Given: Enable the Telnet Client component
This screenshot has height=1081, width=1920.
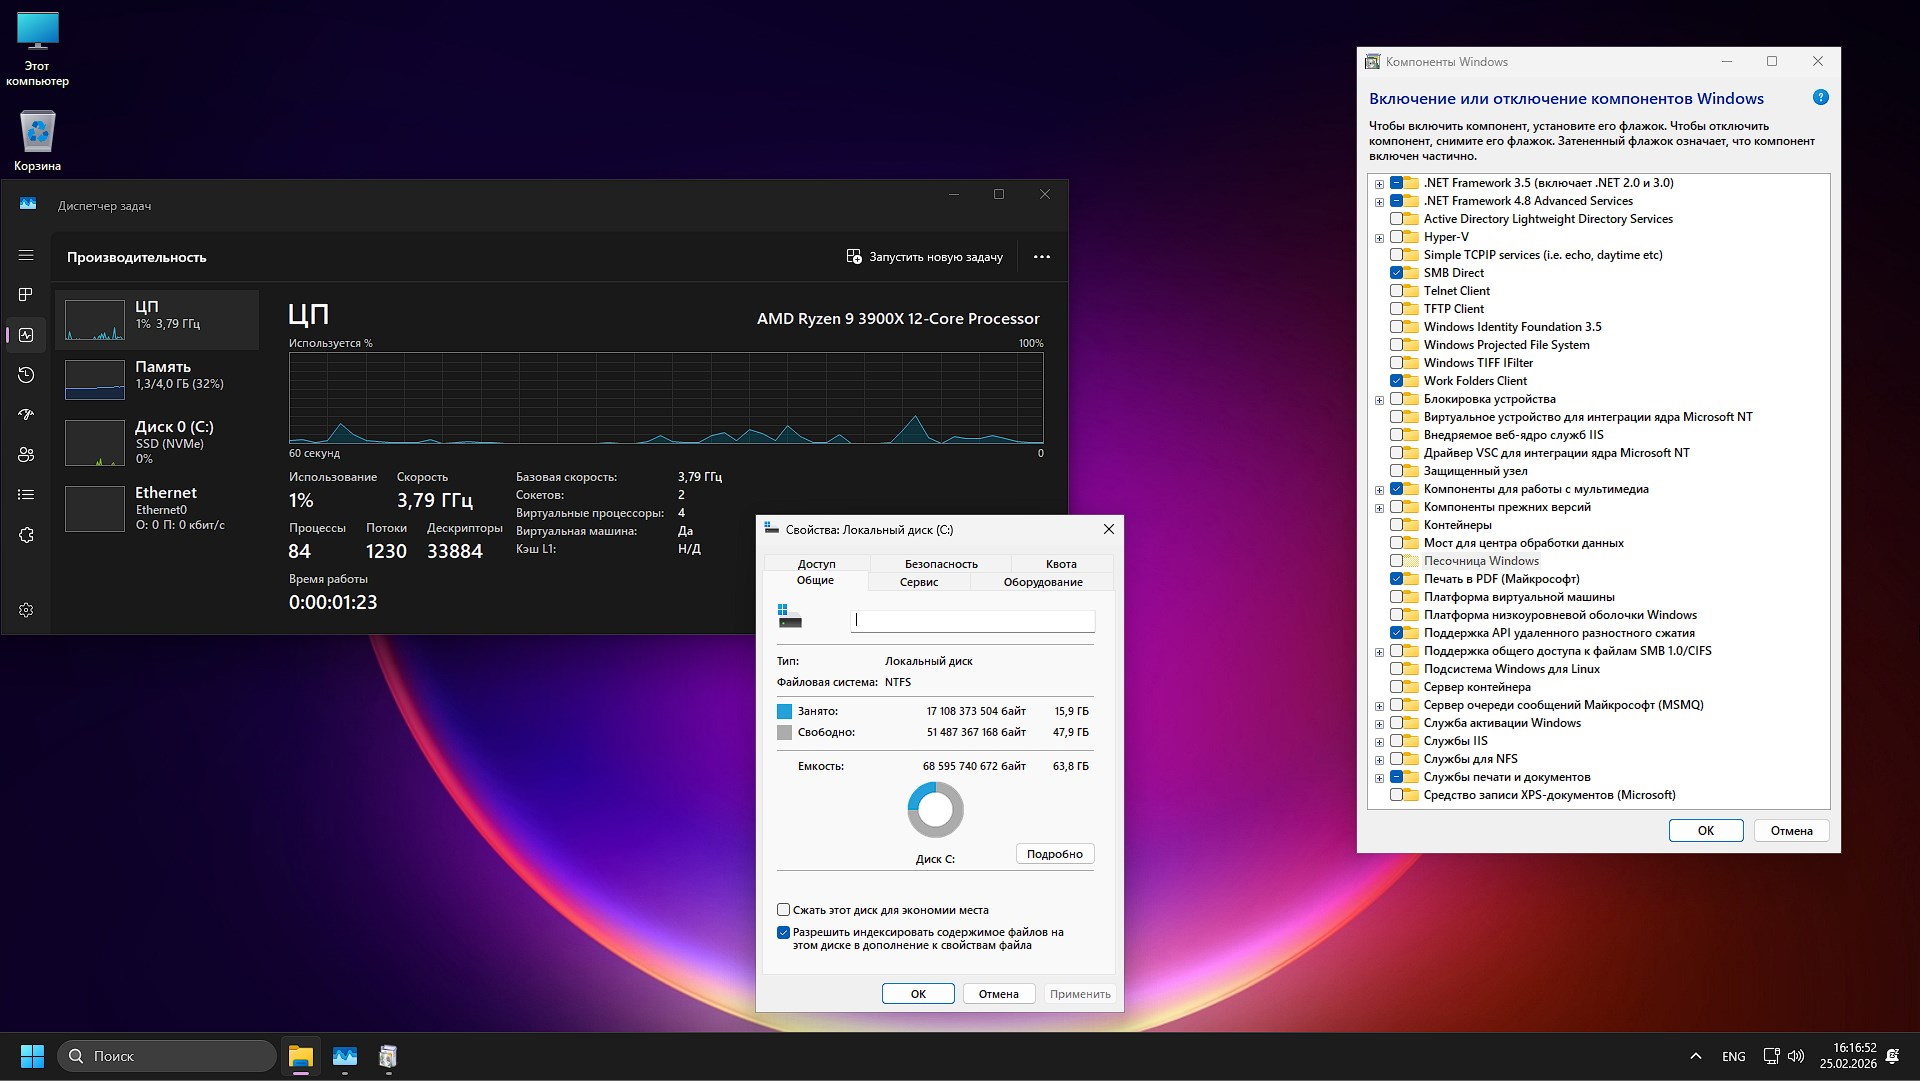Looking at the screenshot, I should point(1394,290).
